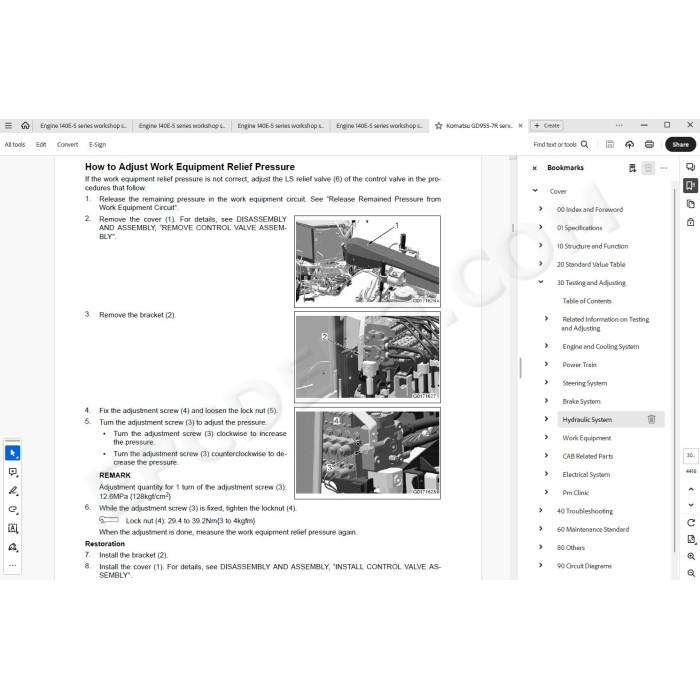Open Table of Contents bookmark
The image size is (700, 700).
[x=587, y=301]
